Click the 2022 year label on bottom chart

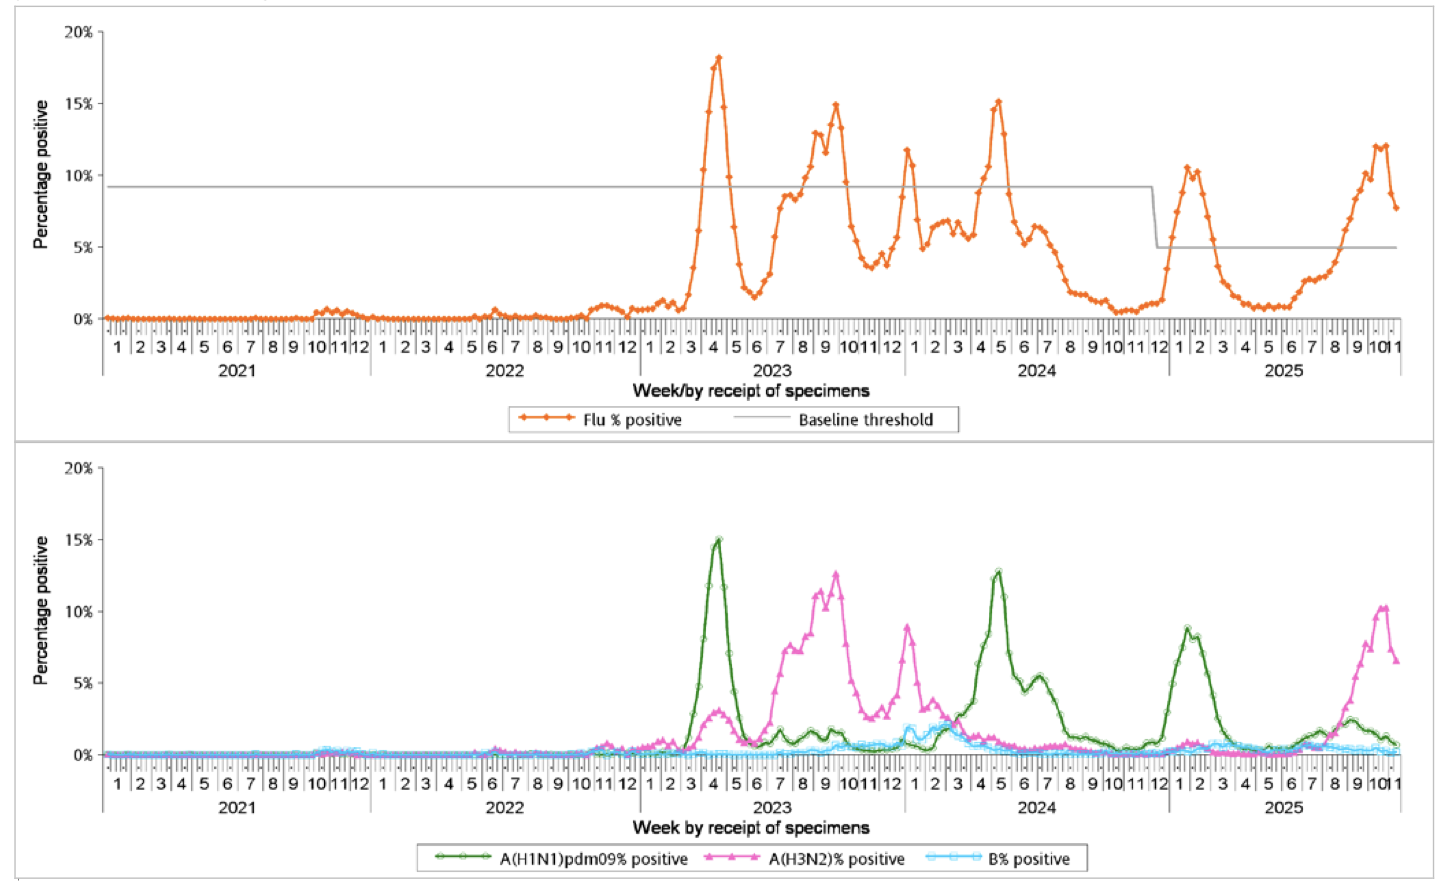pos(504,807)
